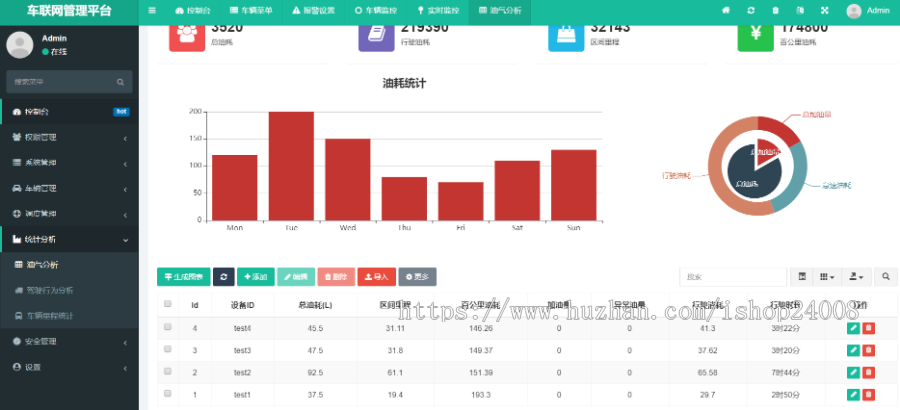Delete the test1 row with the red trash icon
The image size is (900, 410).
868,394
